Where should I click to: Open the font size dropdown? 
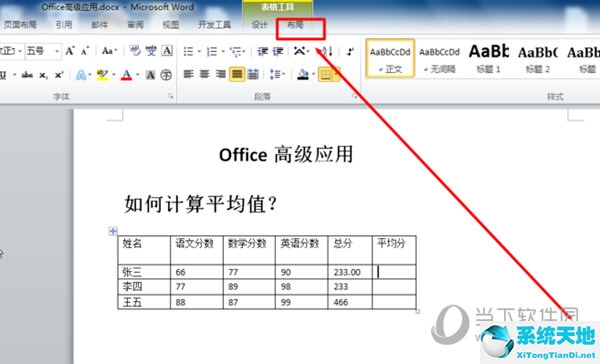[x=57, y=51]
